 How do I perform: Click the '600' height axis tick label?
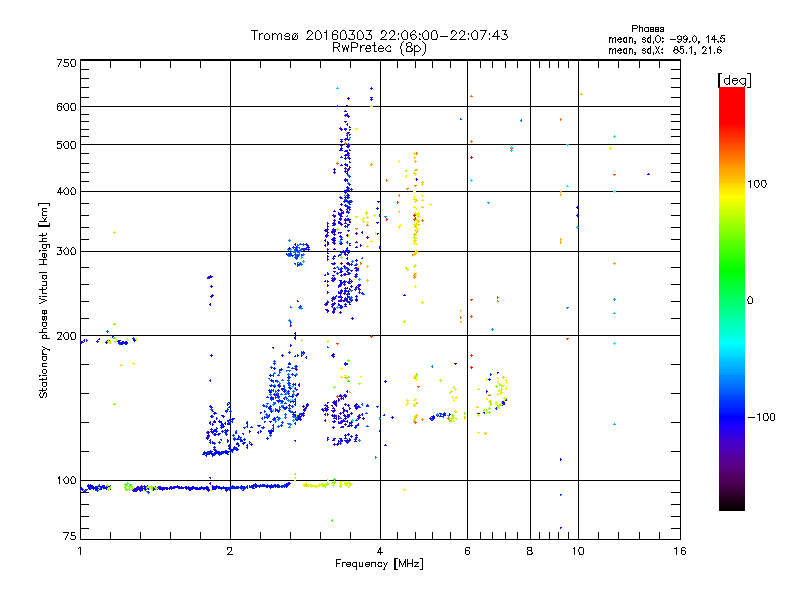tap(66, 107)
